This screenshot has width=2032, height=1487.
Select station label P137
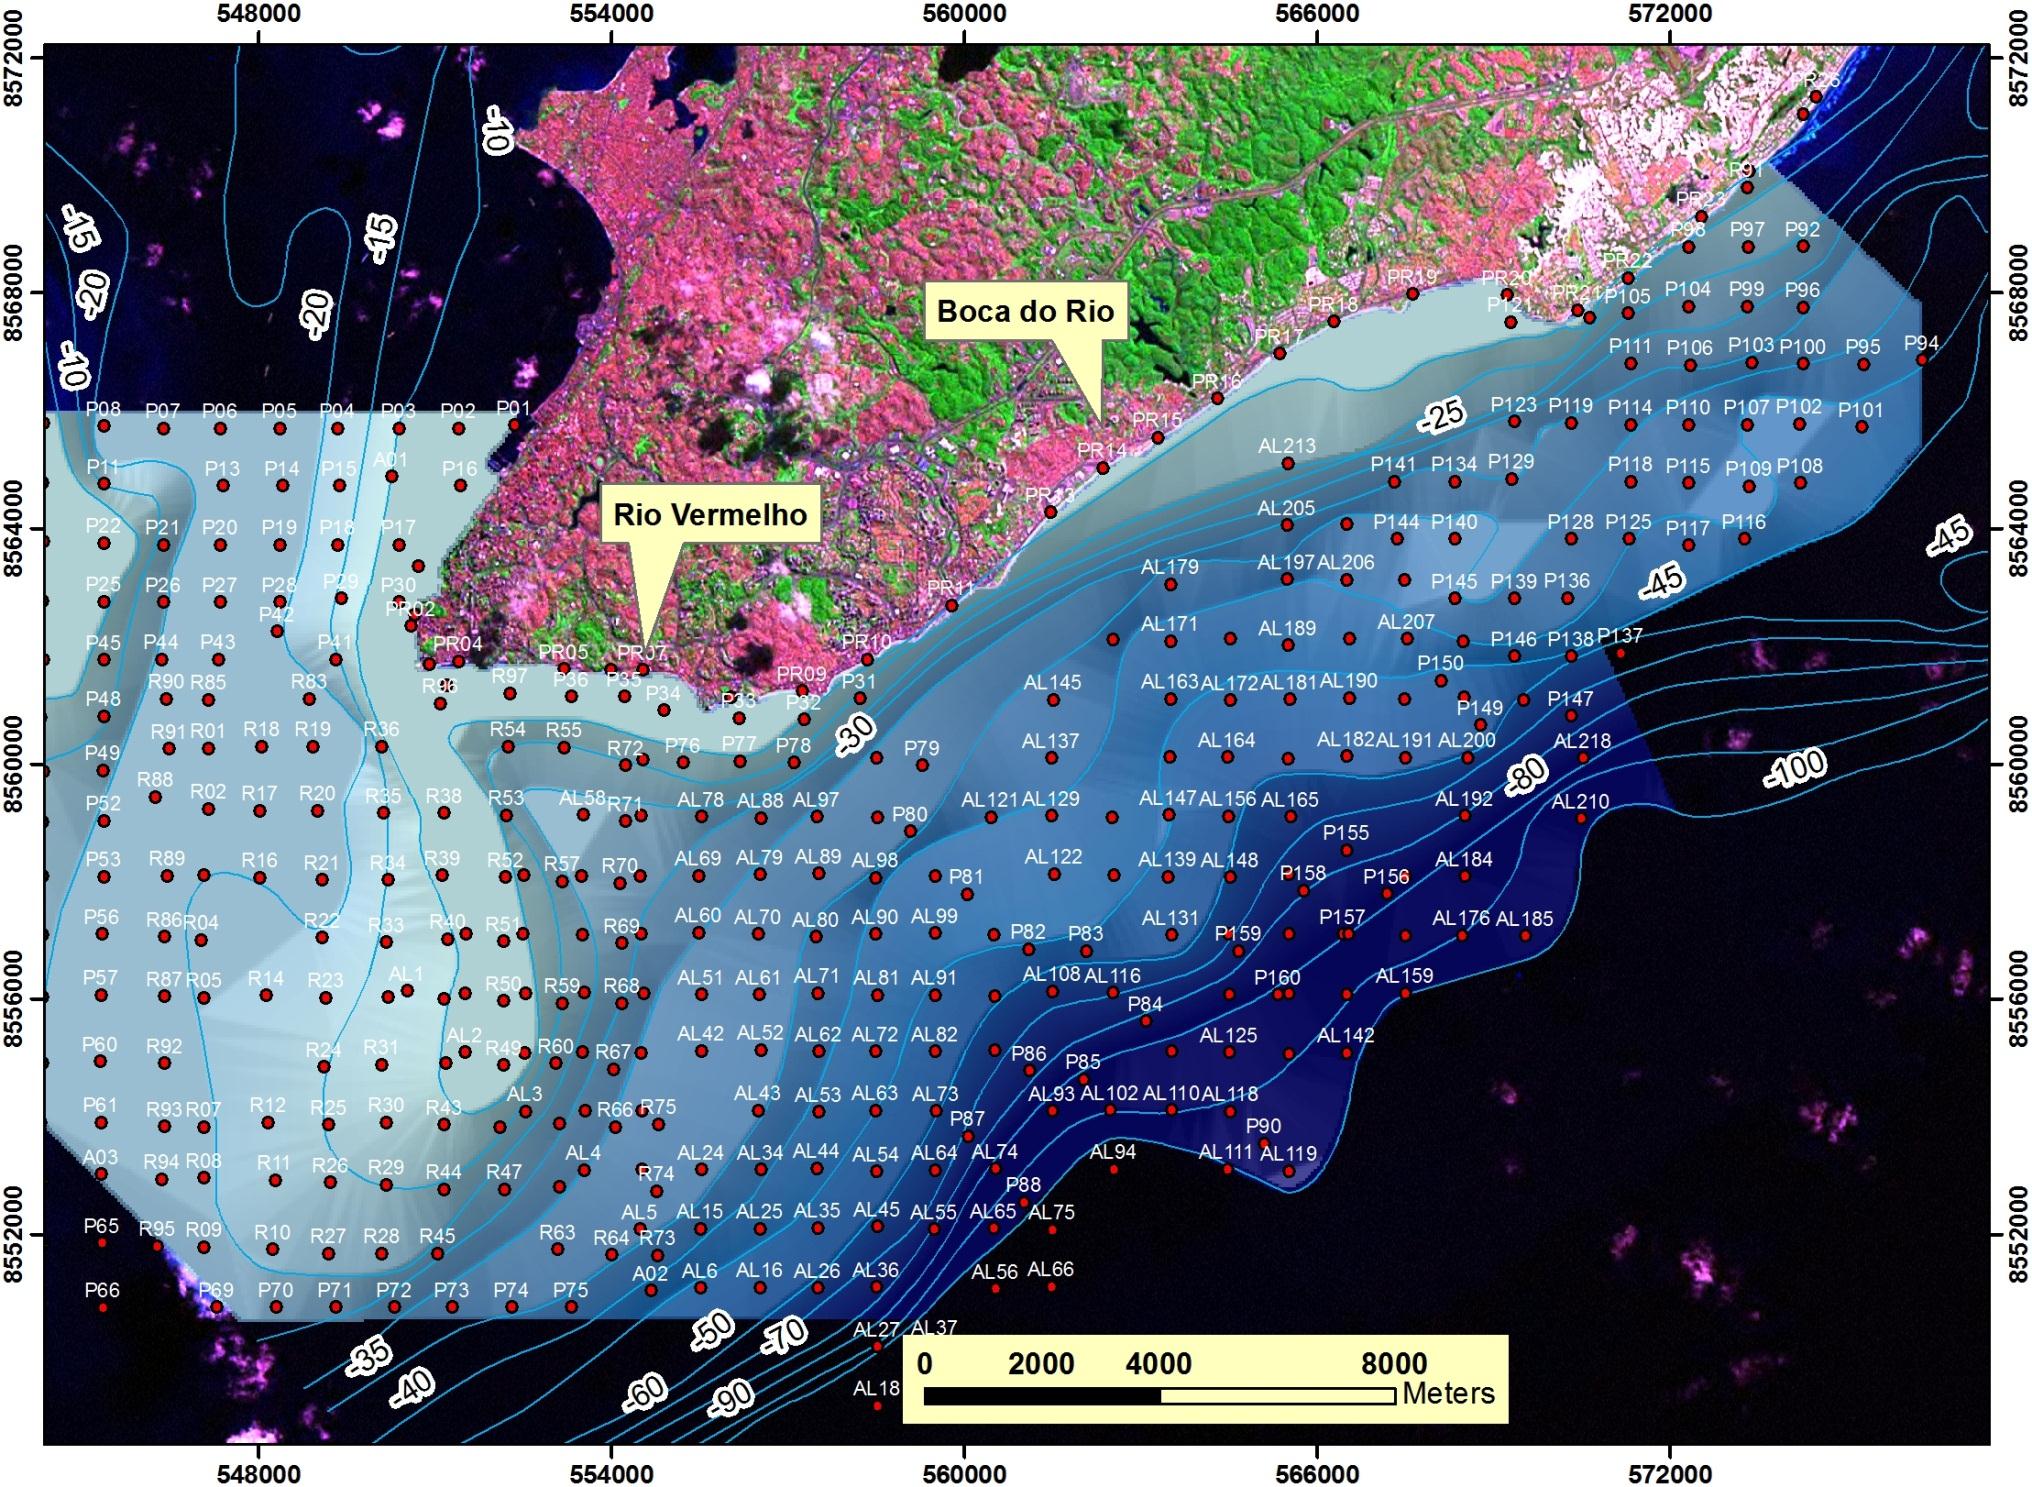[x=1620, y=636]
